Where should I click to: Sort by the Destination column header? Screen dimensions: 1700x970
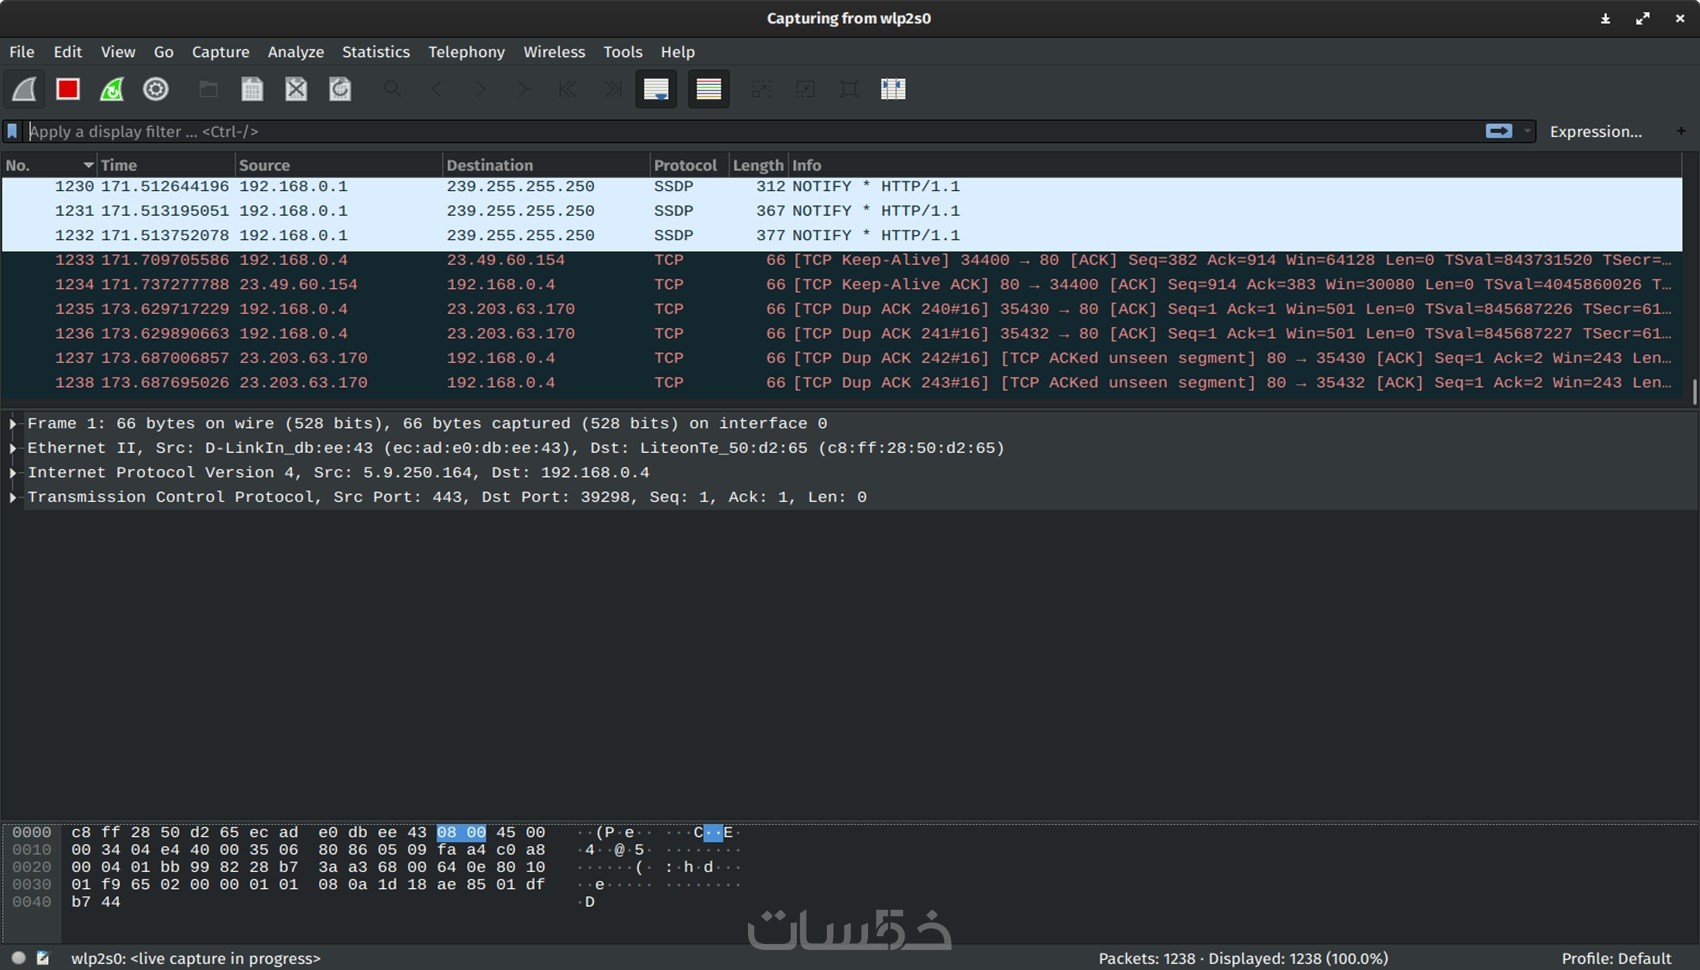[546, 165]
